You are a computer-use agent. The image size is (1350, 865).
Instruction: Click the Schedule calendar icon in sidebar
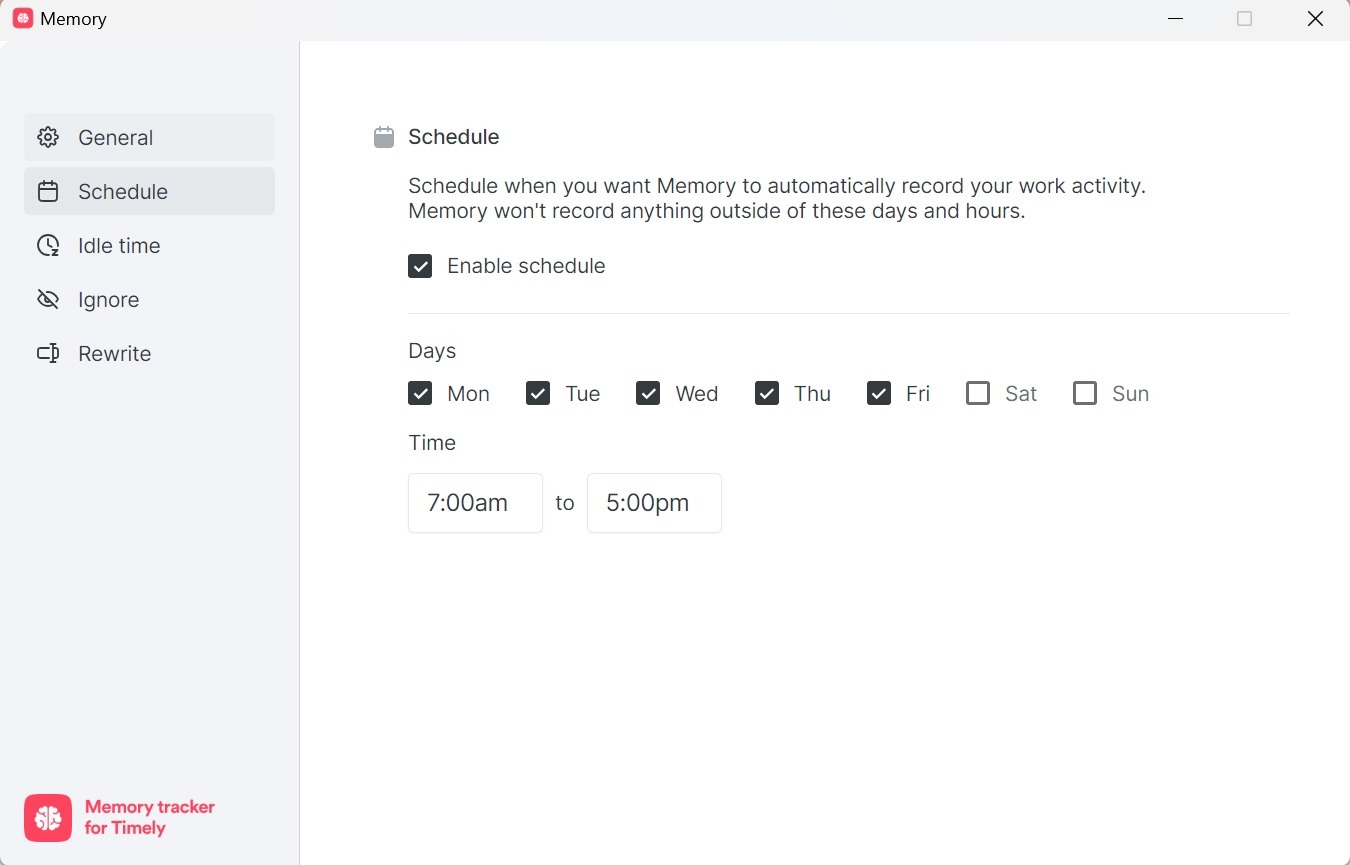(x=47, y=191)
